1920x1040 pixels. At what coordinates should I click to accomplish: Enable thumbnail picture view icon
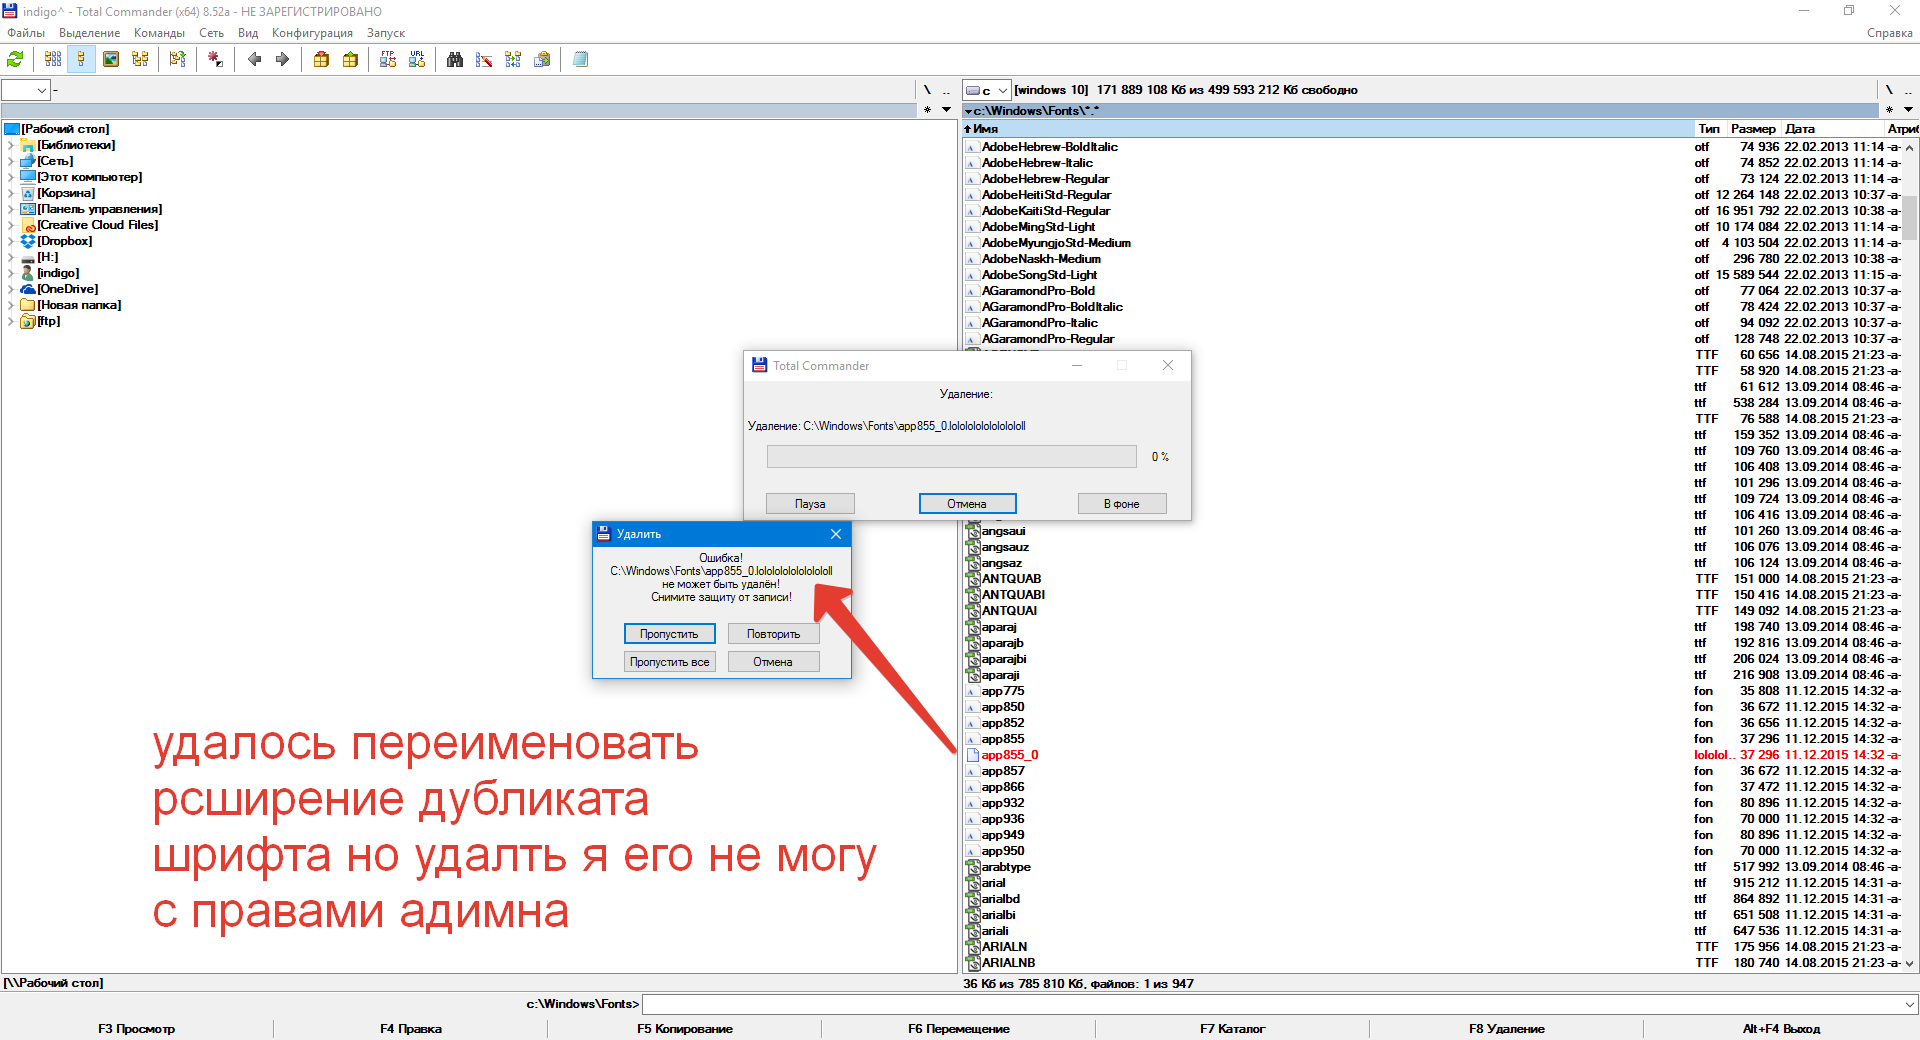tap(111, 60)
